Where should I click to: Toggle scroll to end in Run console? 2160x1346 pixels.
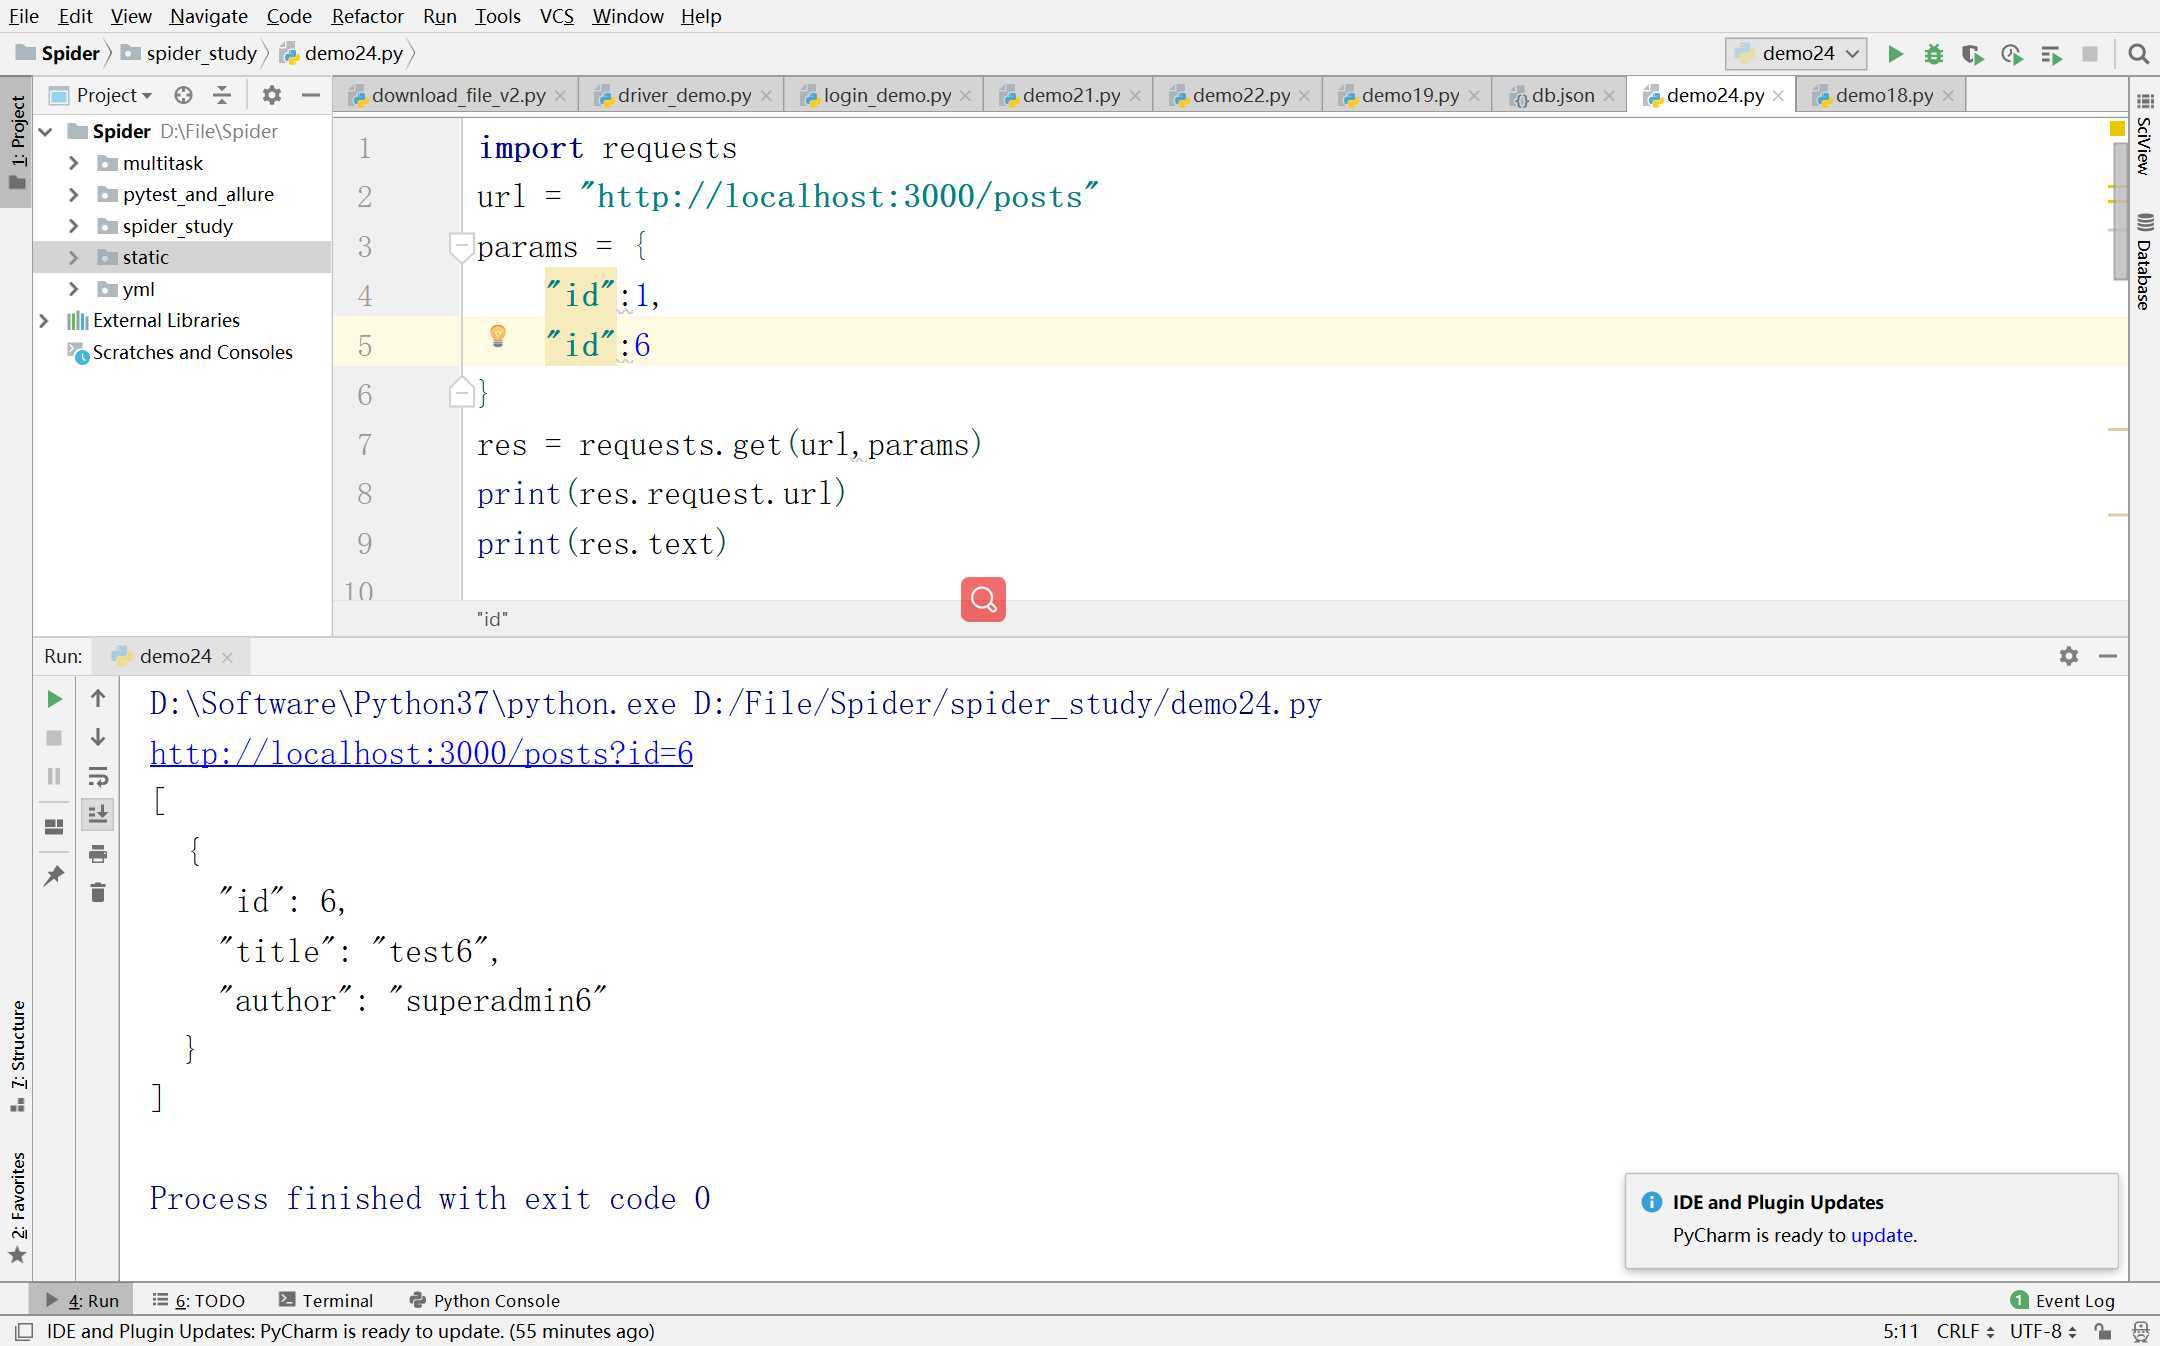(98, 815)
